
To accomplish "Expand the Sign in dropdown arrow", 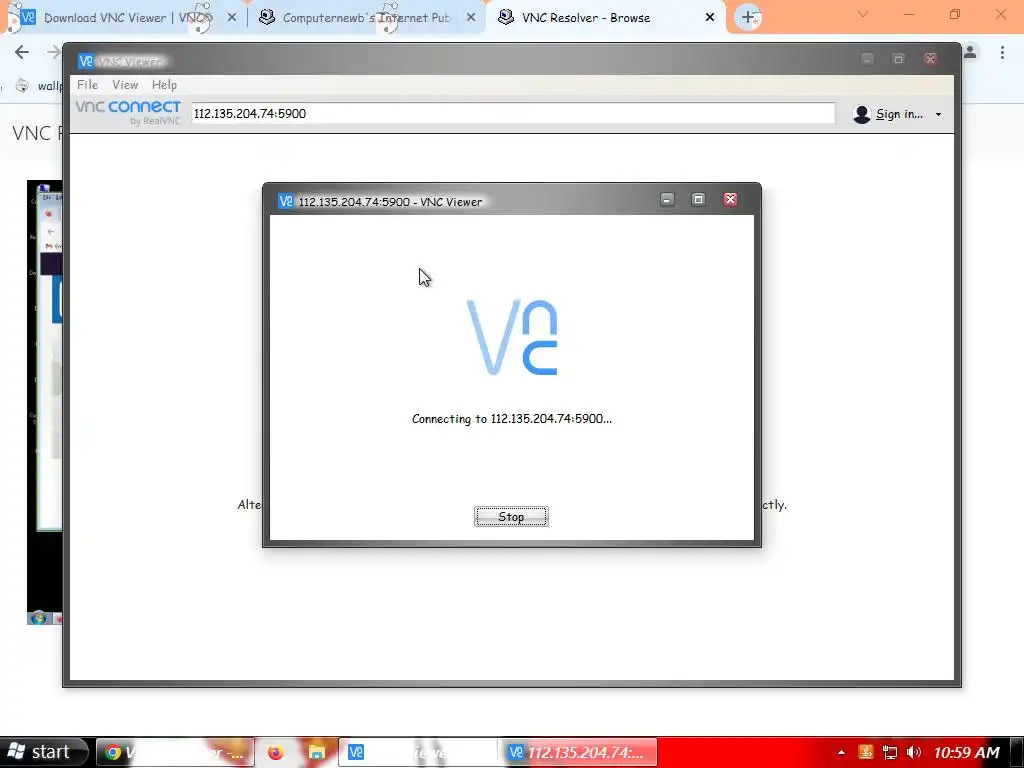I will point(938,115).
